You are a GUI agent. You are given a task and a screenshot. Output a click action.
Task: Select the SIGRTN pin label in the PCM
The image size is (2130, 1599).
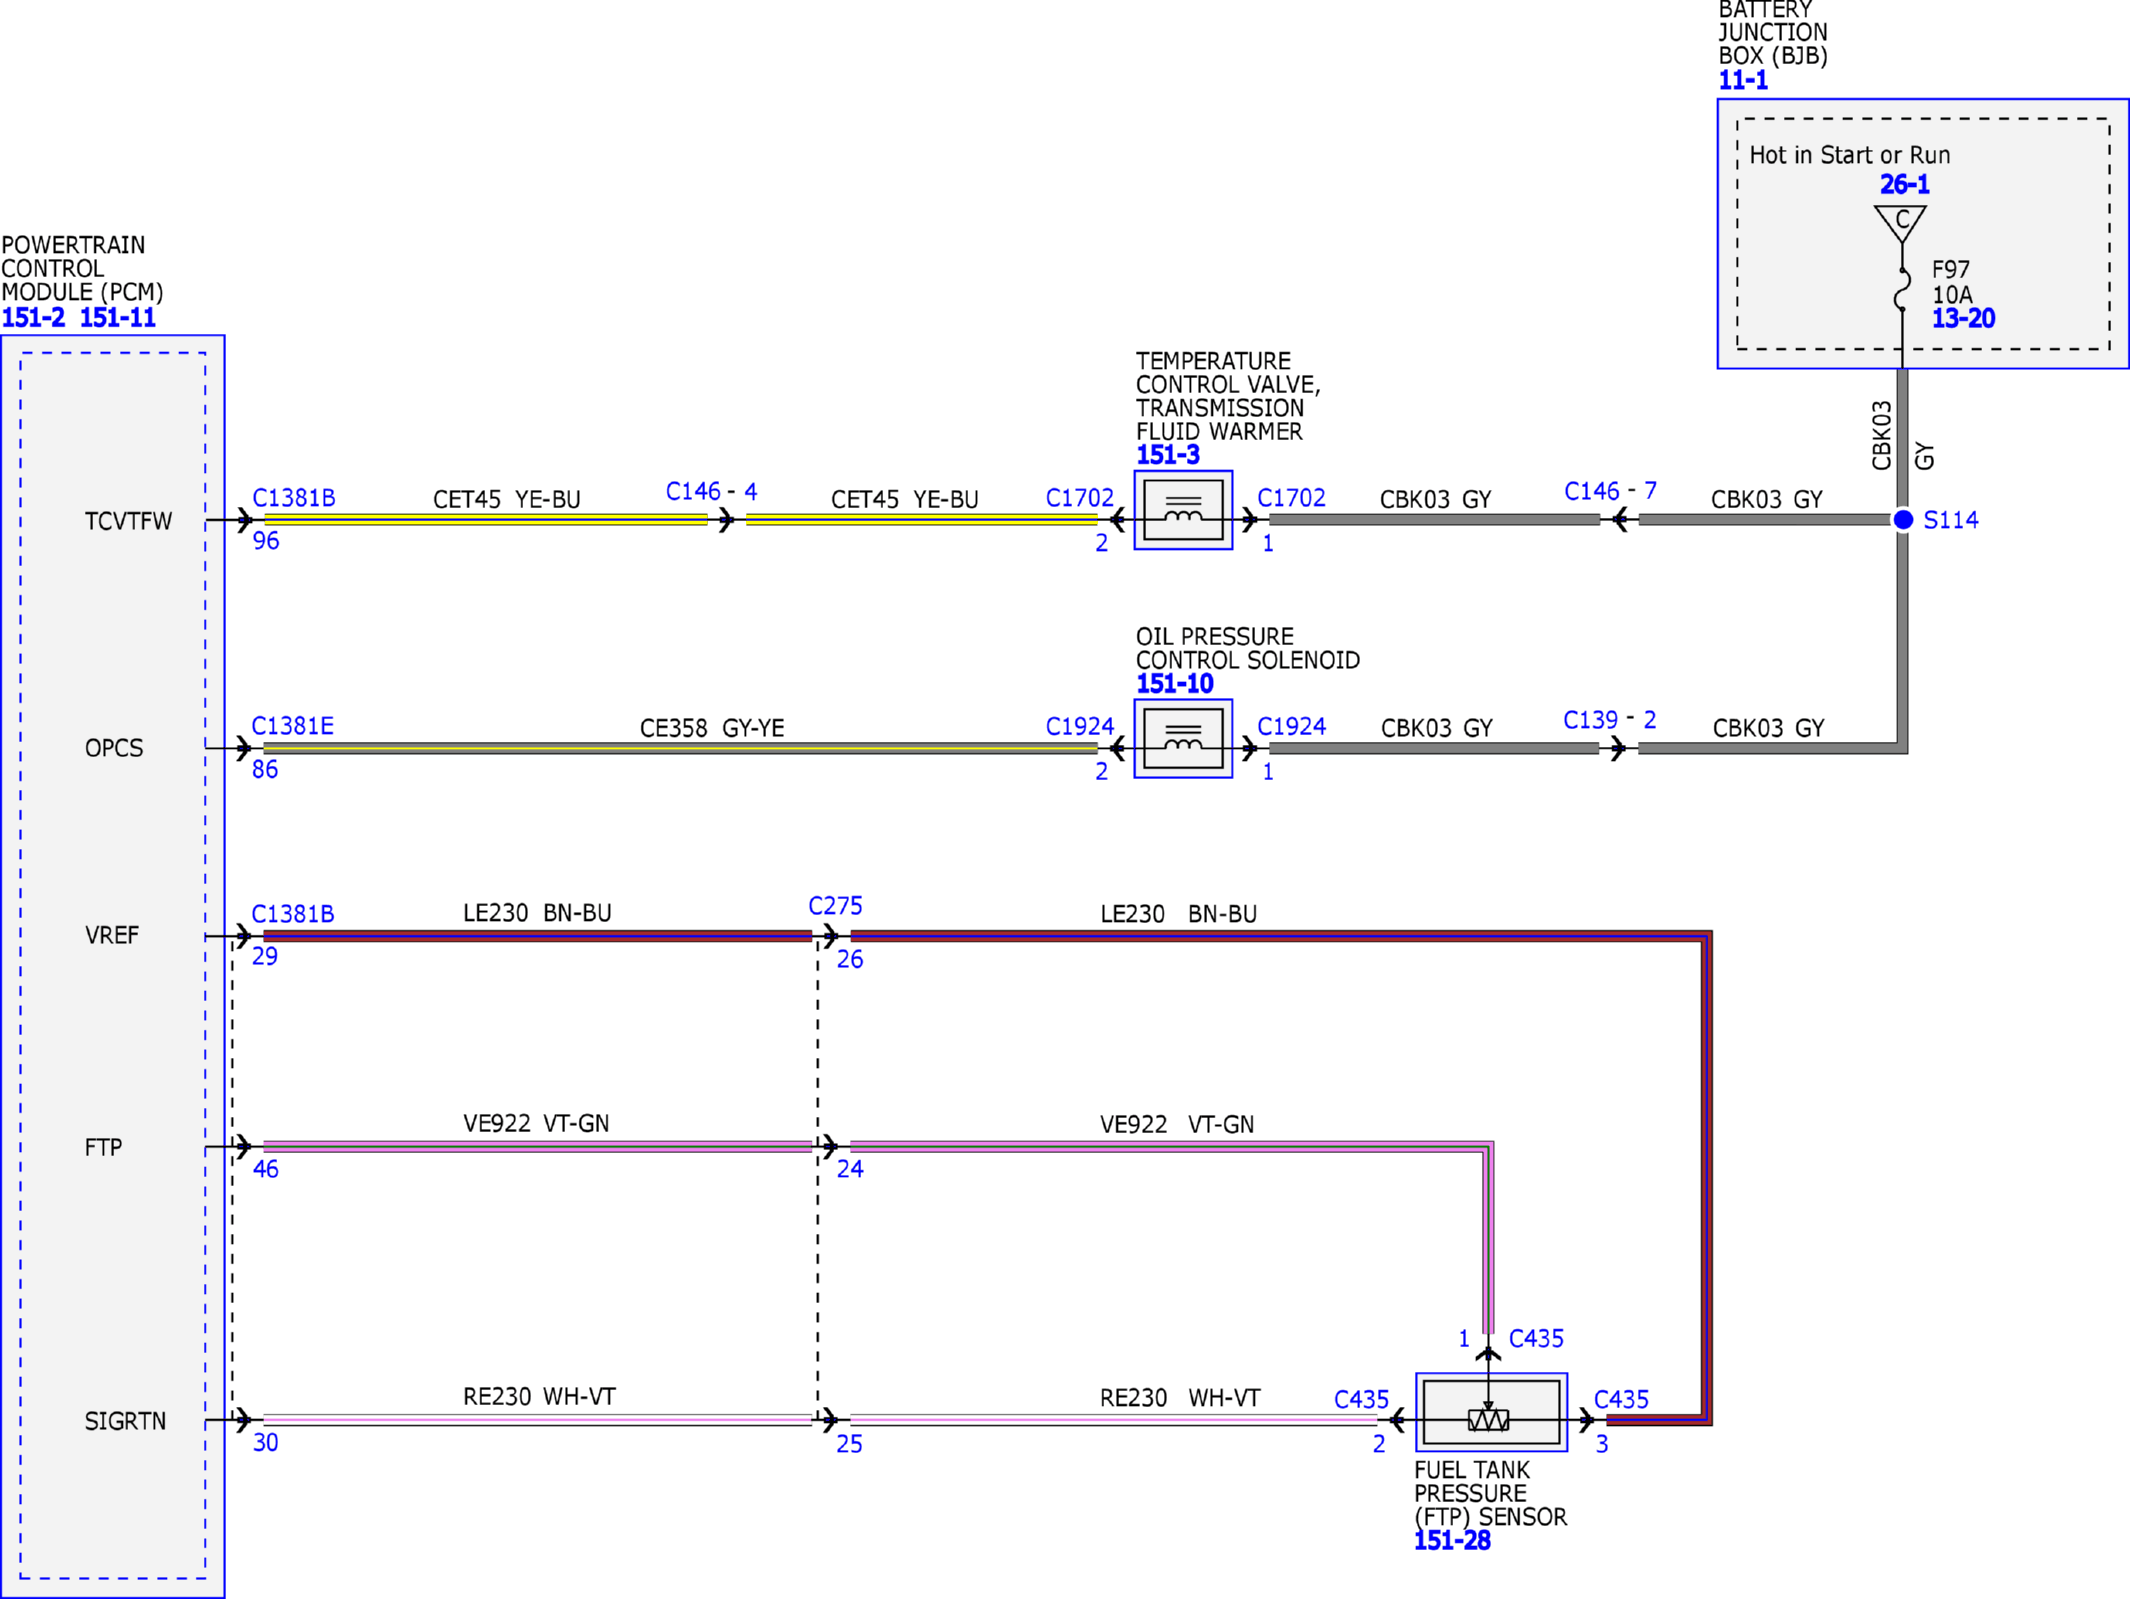click(125, 1422)
